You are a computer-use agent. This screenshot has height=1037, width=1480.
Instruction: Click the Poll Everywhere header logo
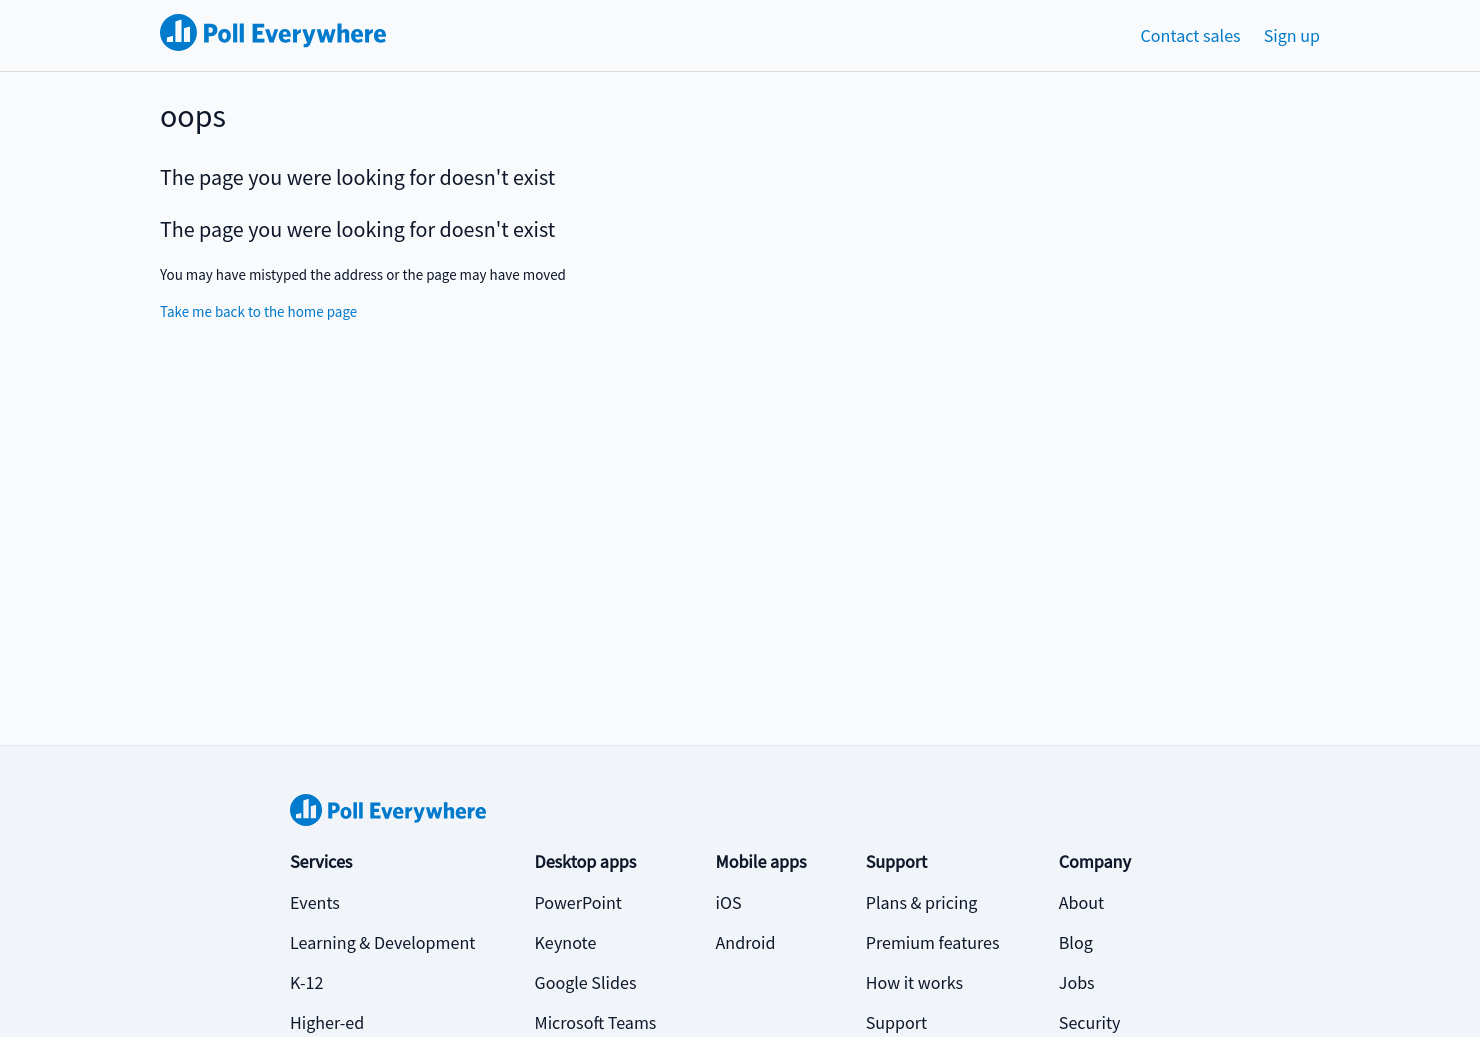[x=273, y=33]
